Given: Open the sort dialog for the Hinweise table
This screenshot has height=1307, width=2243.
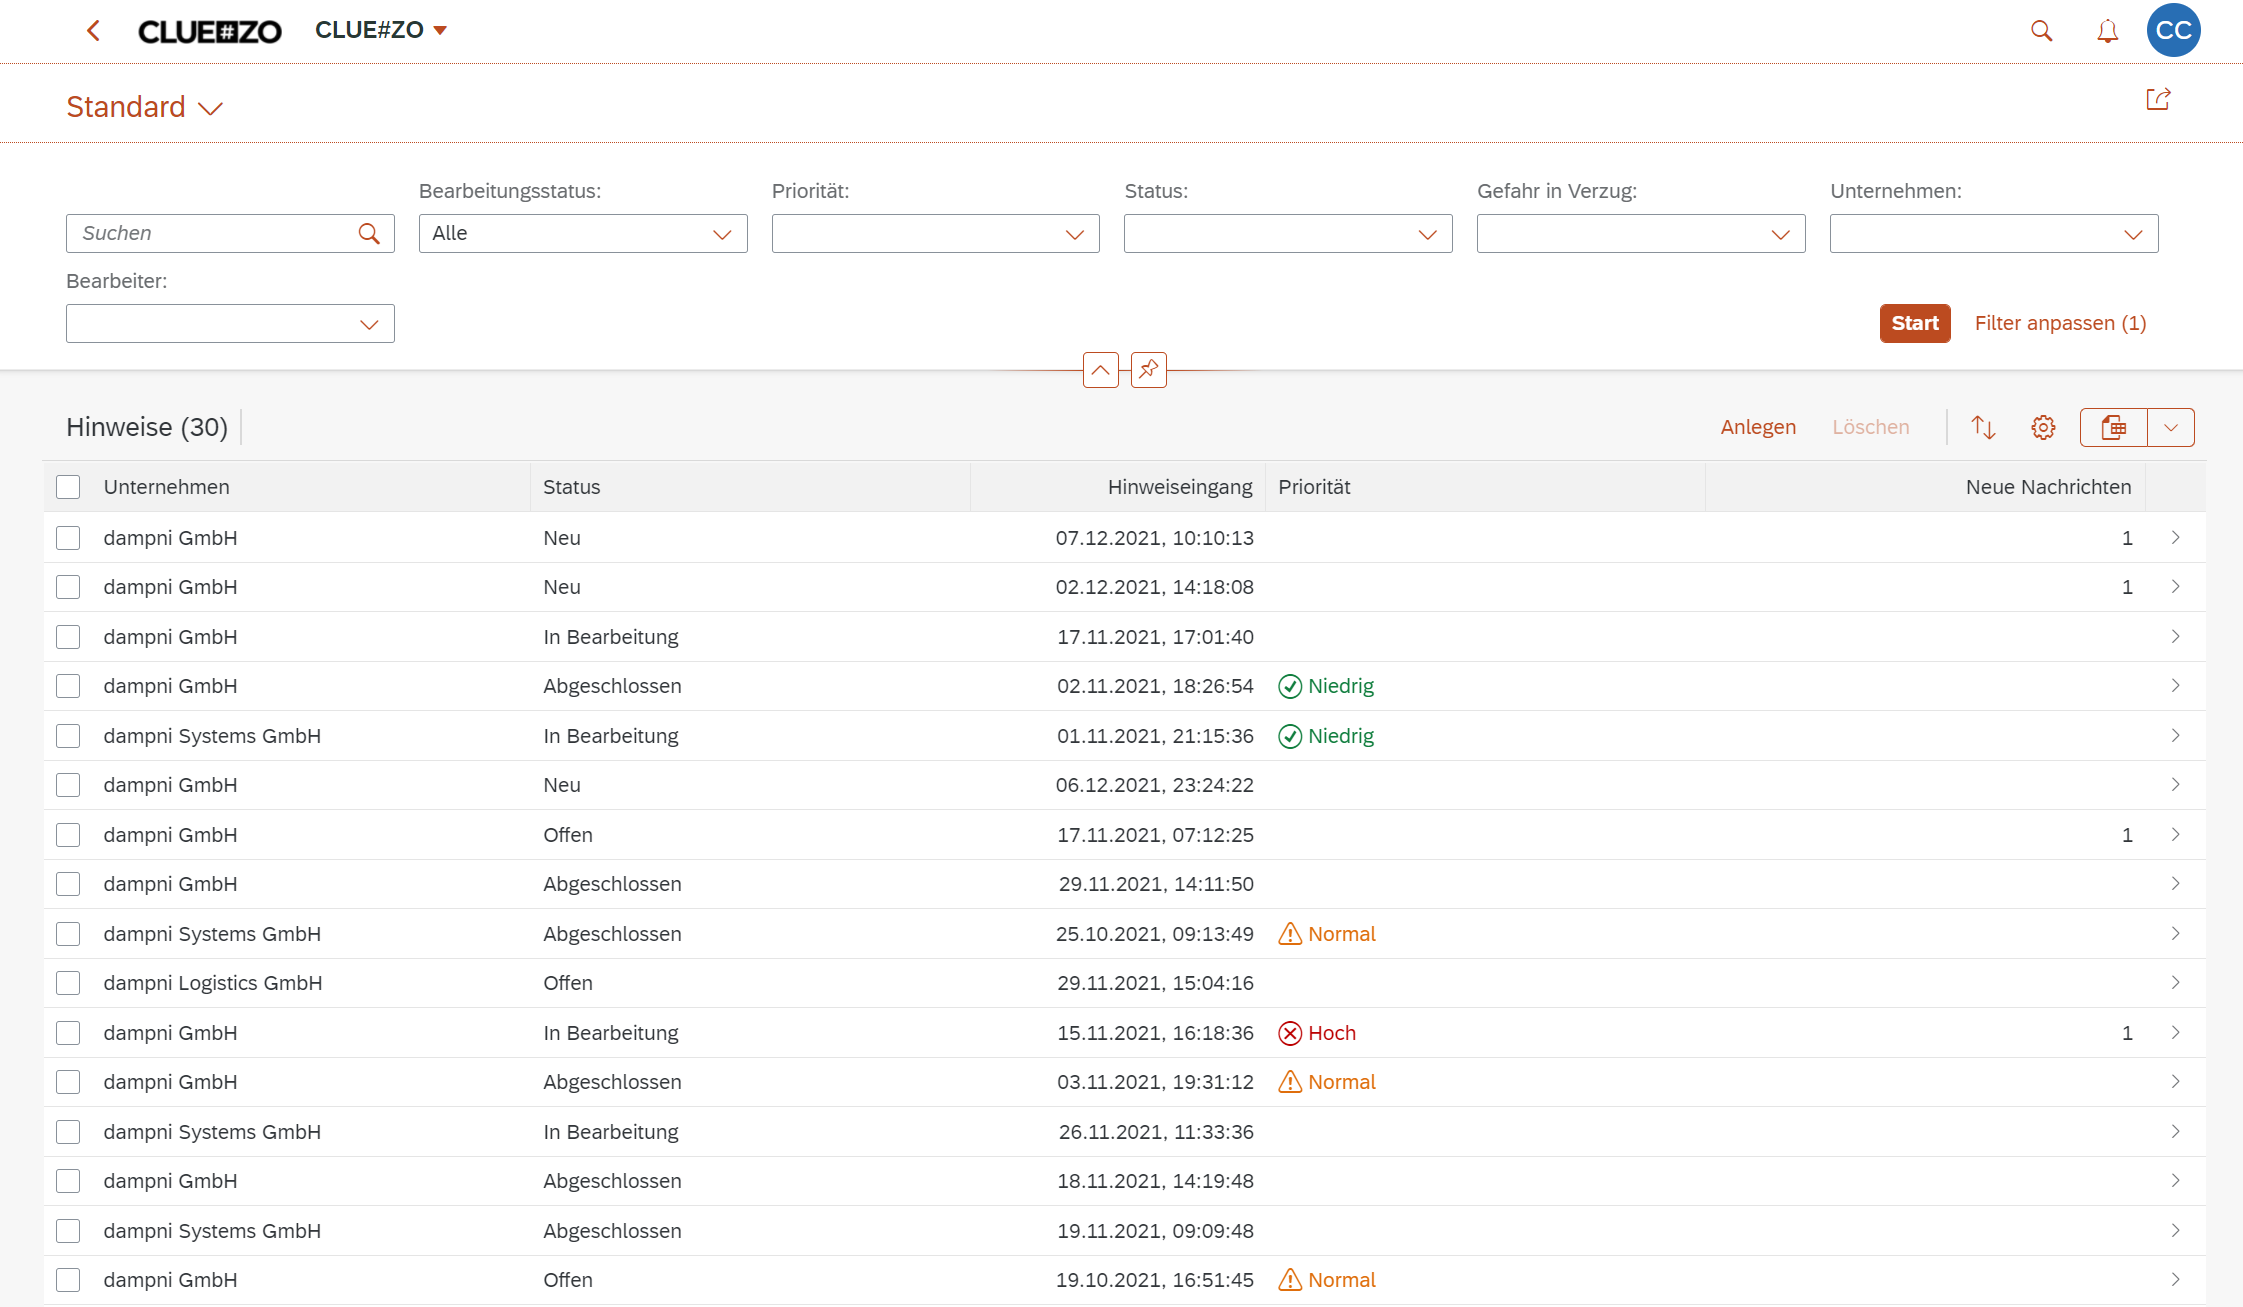Looking at the screenshot, I should pos(1984,427).
